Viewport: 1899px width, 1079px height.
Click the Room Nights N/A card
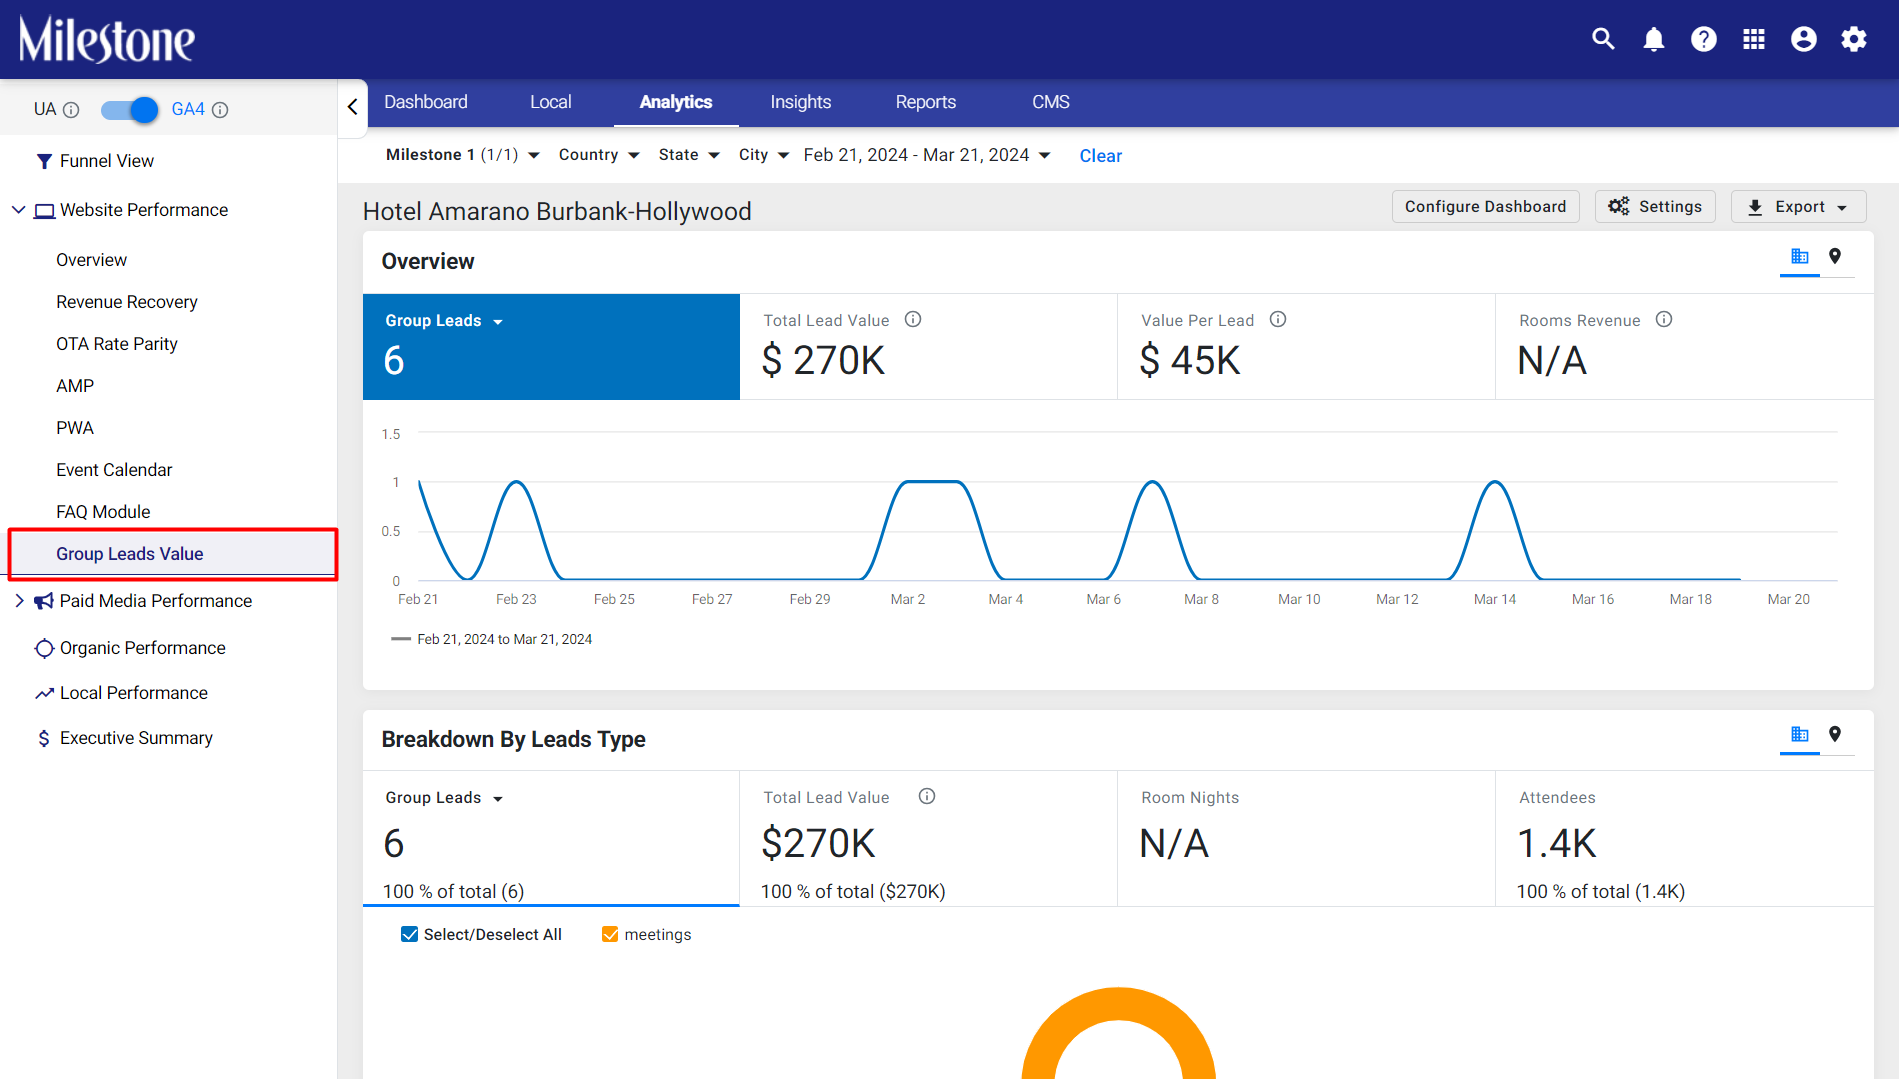[1306, 839]
